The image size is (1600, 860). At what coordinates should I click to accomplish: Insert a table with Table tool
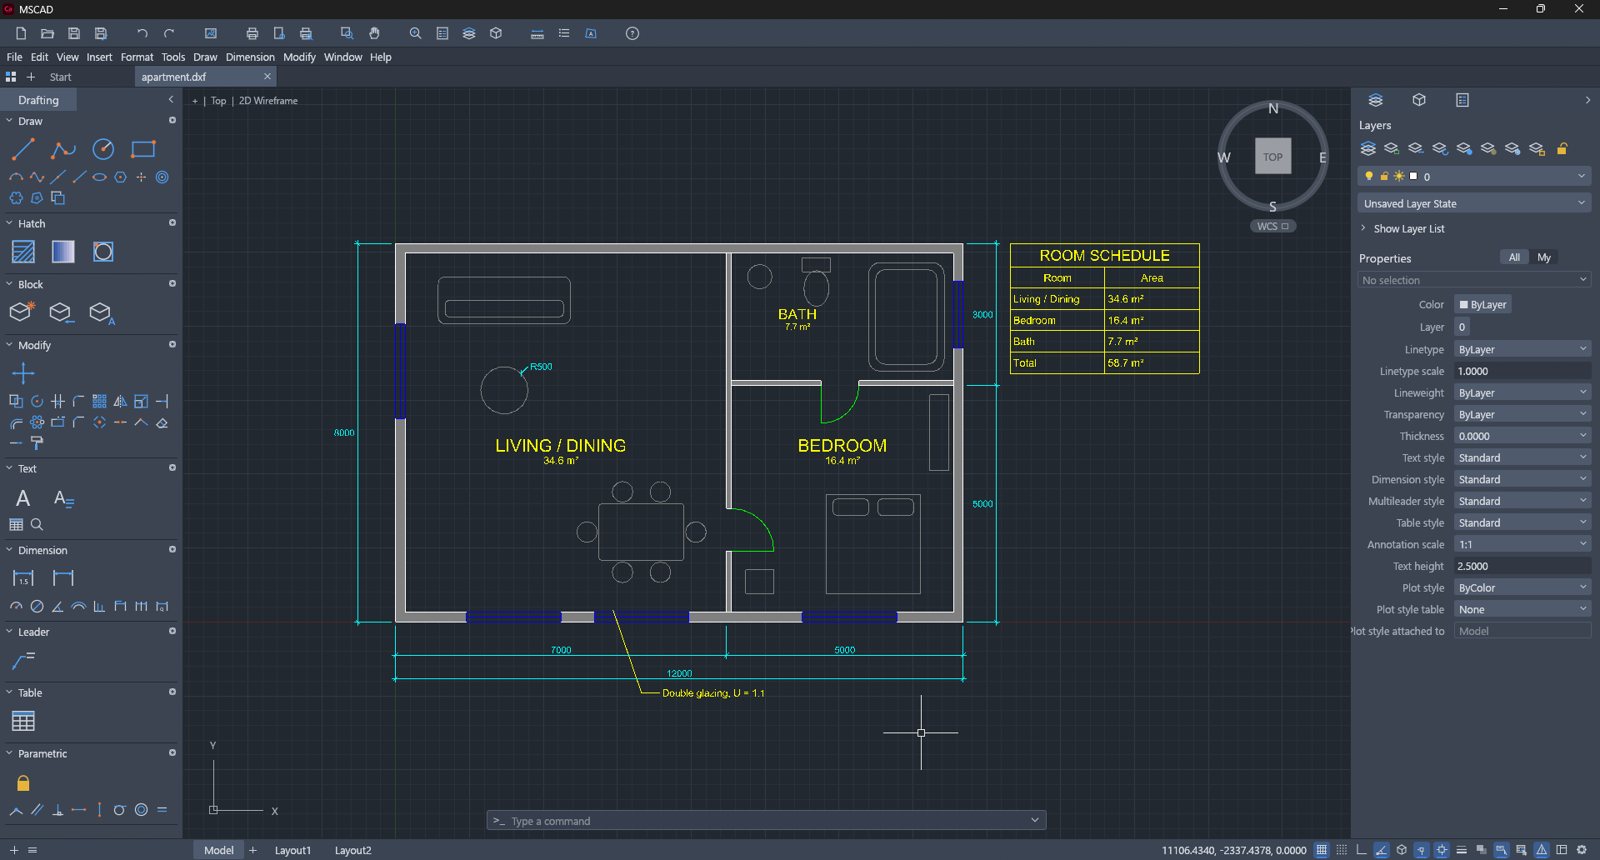[x=23, y=721]
